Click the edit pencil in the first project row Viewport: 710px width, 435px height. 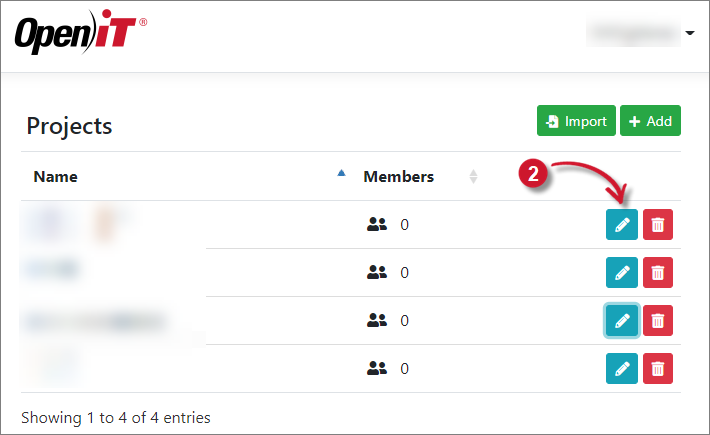[x=622, y=225]
